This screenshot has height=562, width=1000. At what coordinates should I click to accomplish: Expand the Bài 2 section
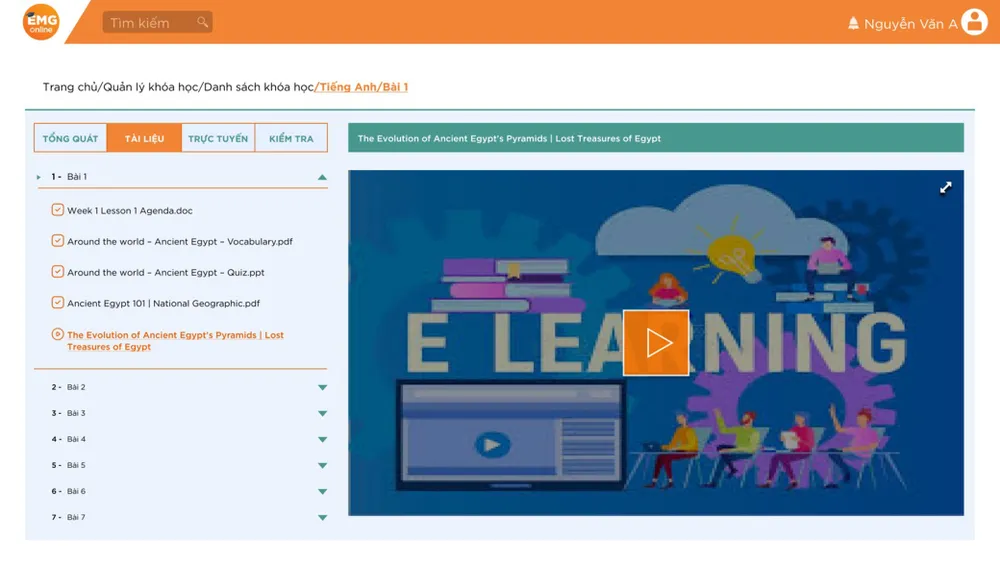tap(322, 387)
